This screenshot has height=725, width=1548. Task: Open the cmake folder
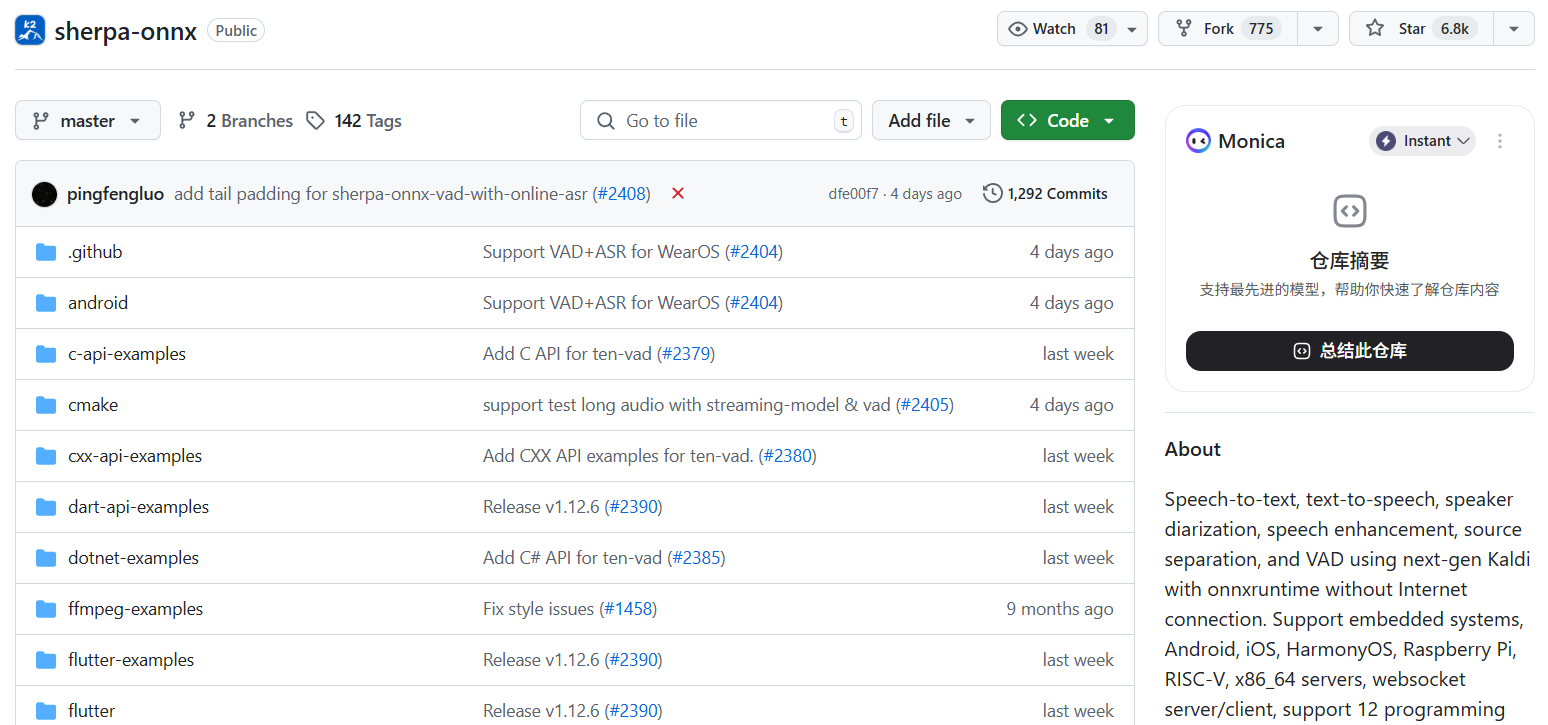93,405
